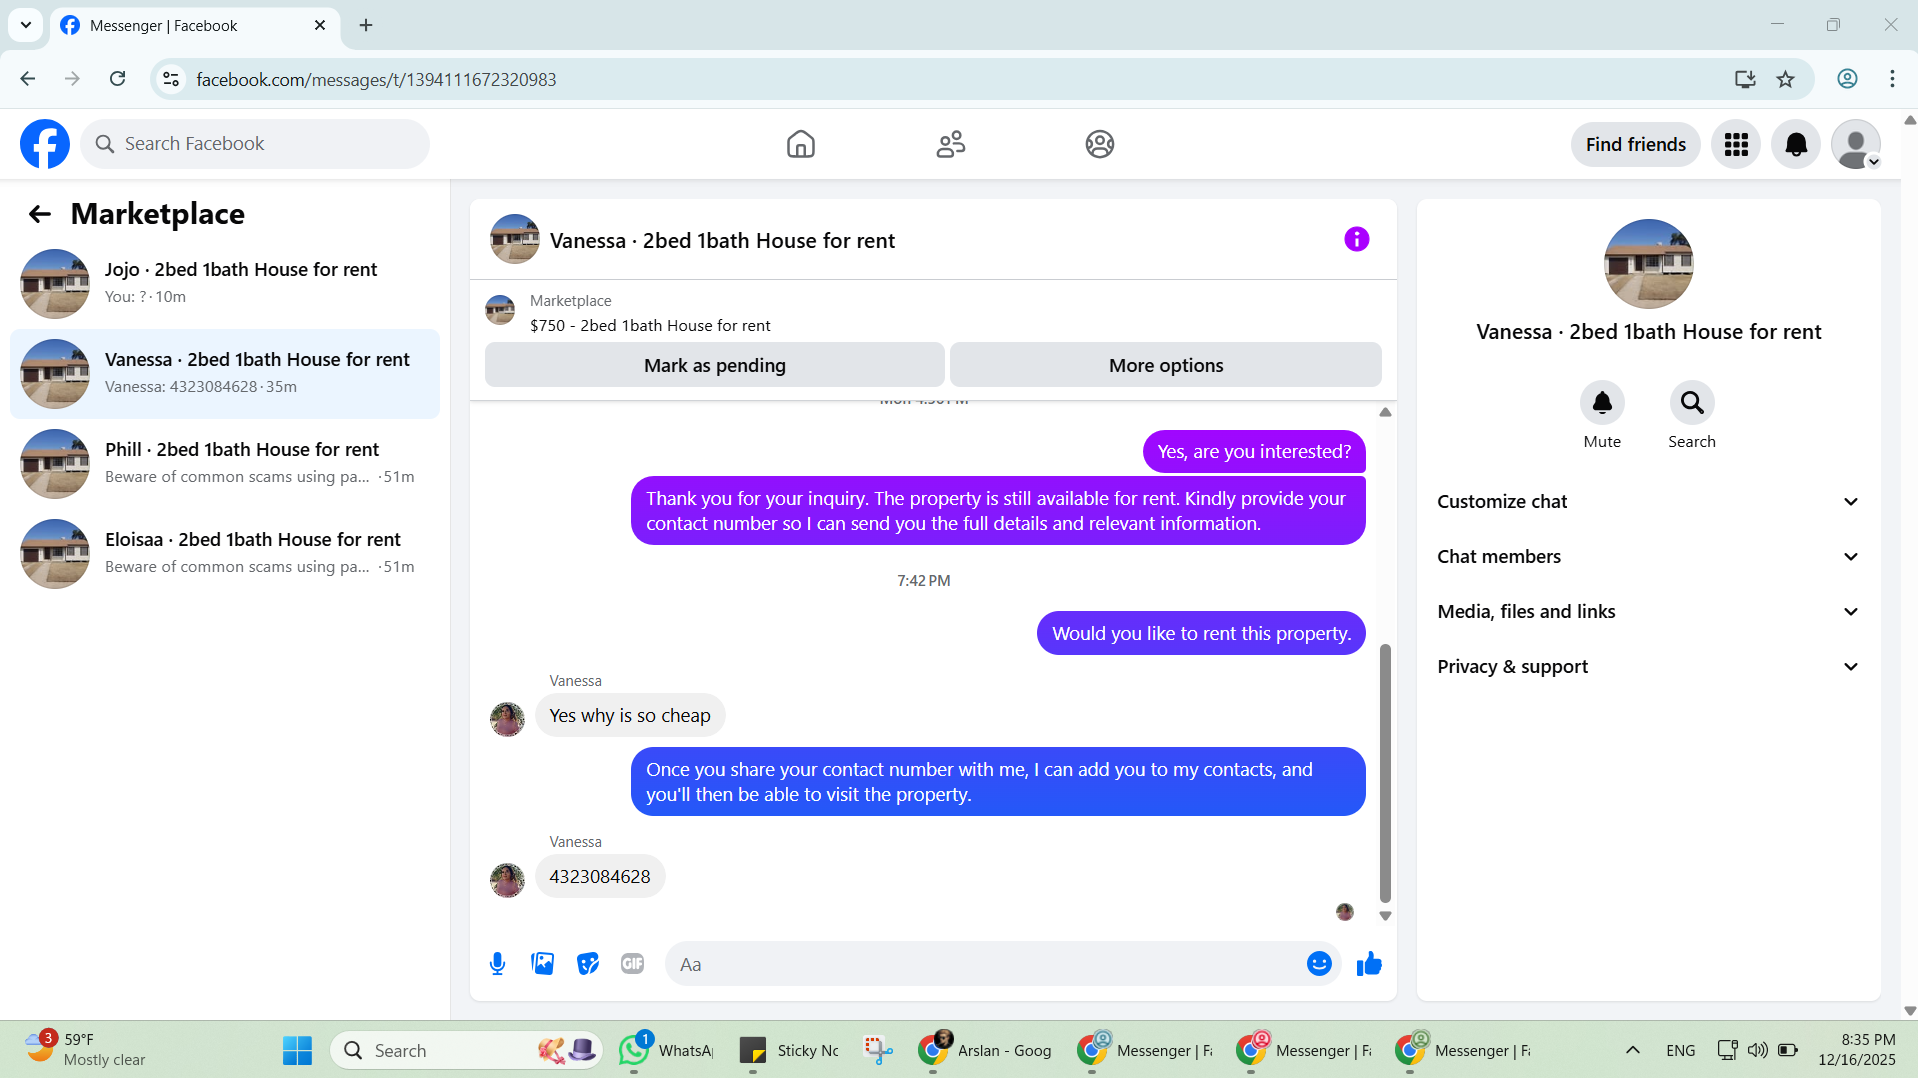This screenshot has width=1918, height=1078.
Task: Show hidden system tray icons chevron
Action: tap(1632, 1050)
